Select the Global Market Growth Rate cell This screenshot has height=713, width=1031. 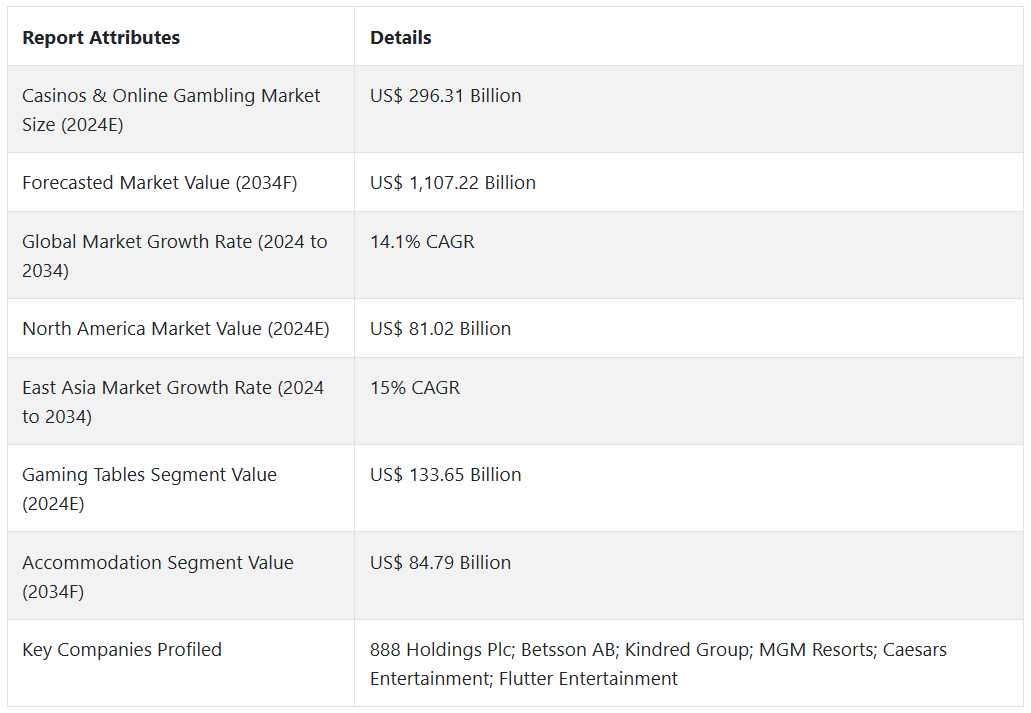[x=174, y=256]
